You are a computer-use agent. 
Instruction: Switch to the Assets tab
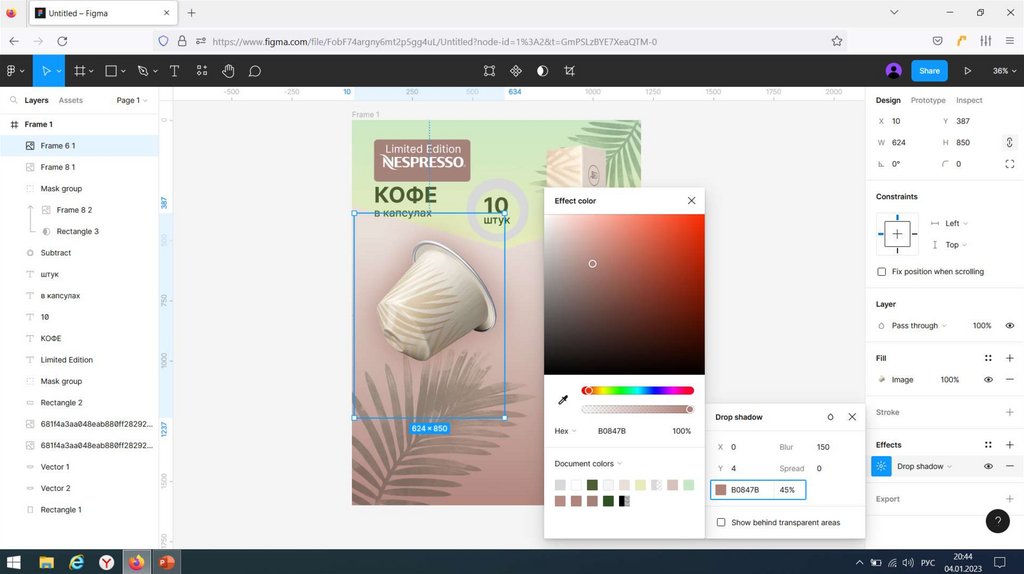click(71, 100)
